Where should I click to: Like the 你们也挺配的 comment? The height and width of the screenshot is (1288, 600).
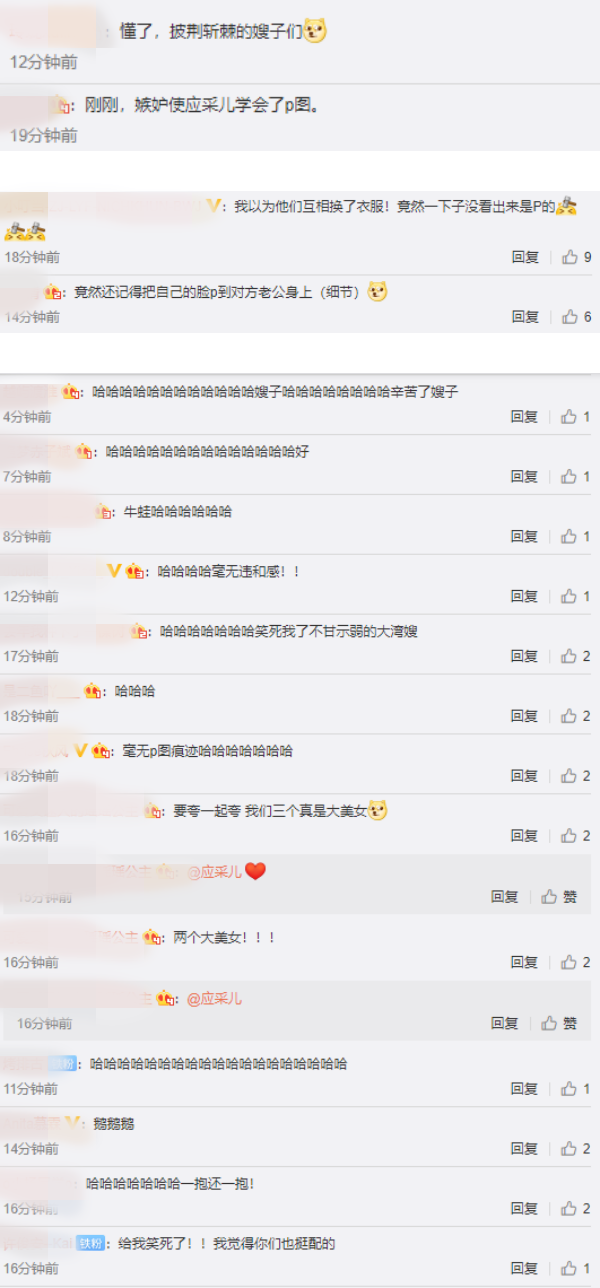click(x=576, y=1268)
